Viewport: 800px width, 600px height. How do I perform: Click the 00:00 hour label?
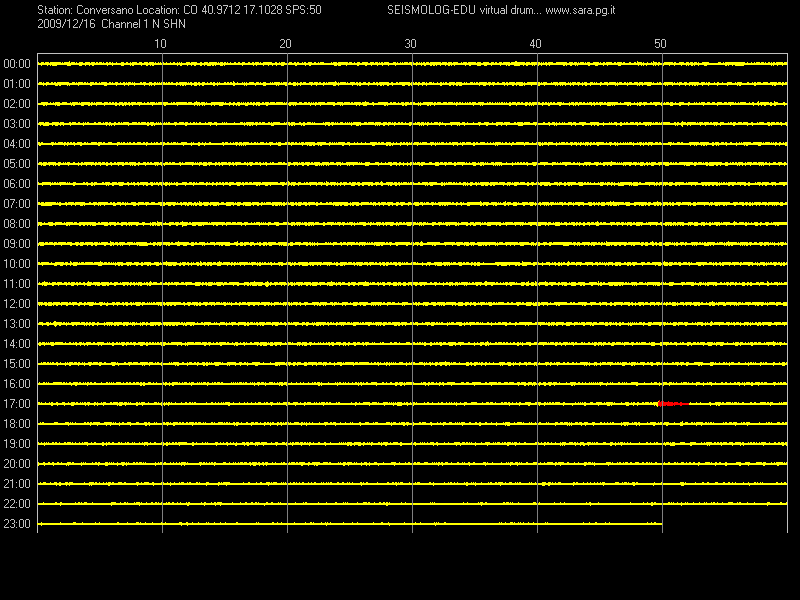17,64
